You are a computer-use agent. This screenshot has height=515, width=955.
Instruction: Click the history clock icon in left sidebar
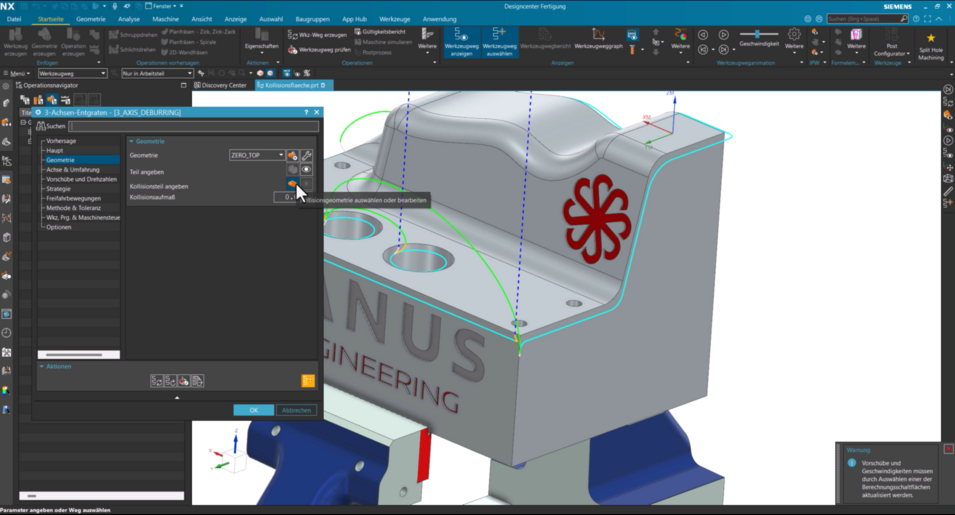coord(7,333)
